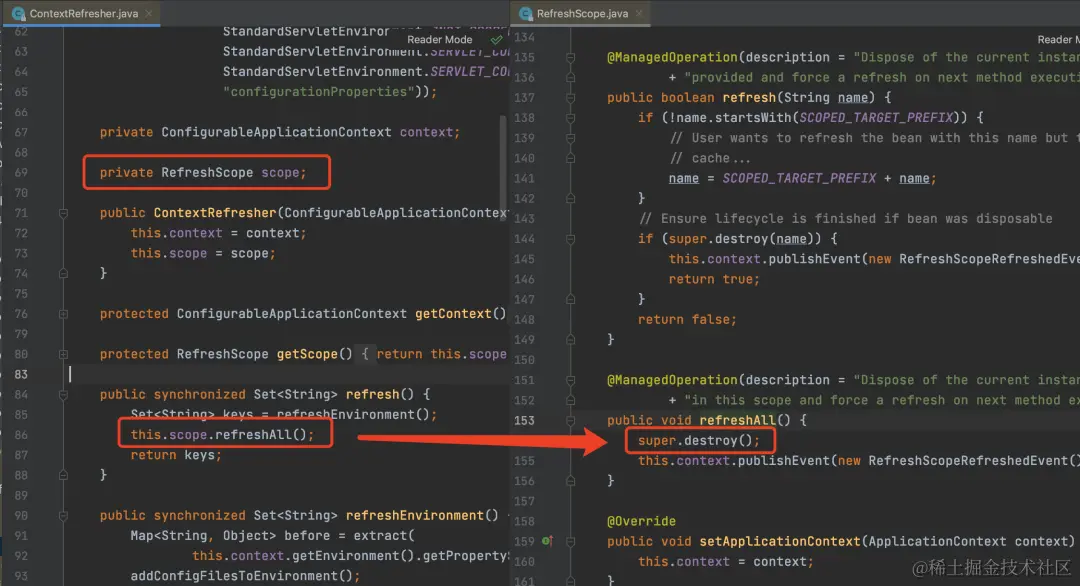Collapse the setApplicationContext method at line 159
The height and width of the screenshot is (586, 1080).
tap(570, 541)
